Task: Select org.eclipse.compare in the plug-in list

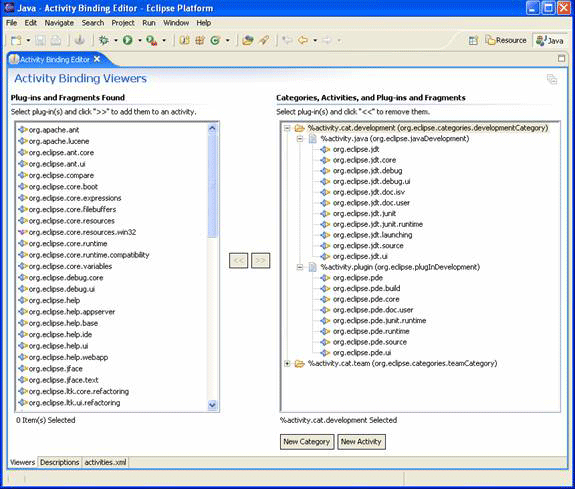Action: point(61,175)
